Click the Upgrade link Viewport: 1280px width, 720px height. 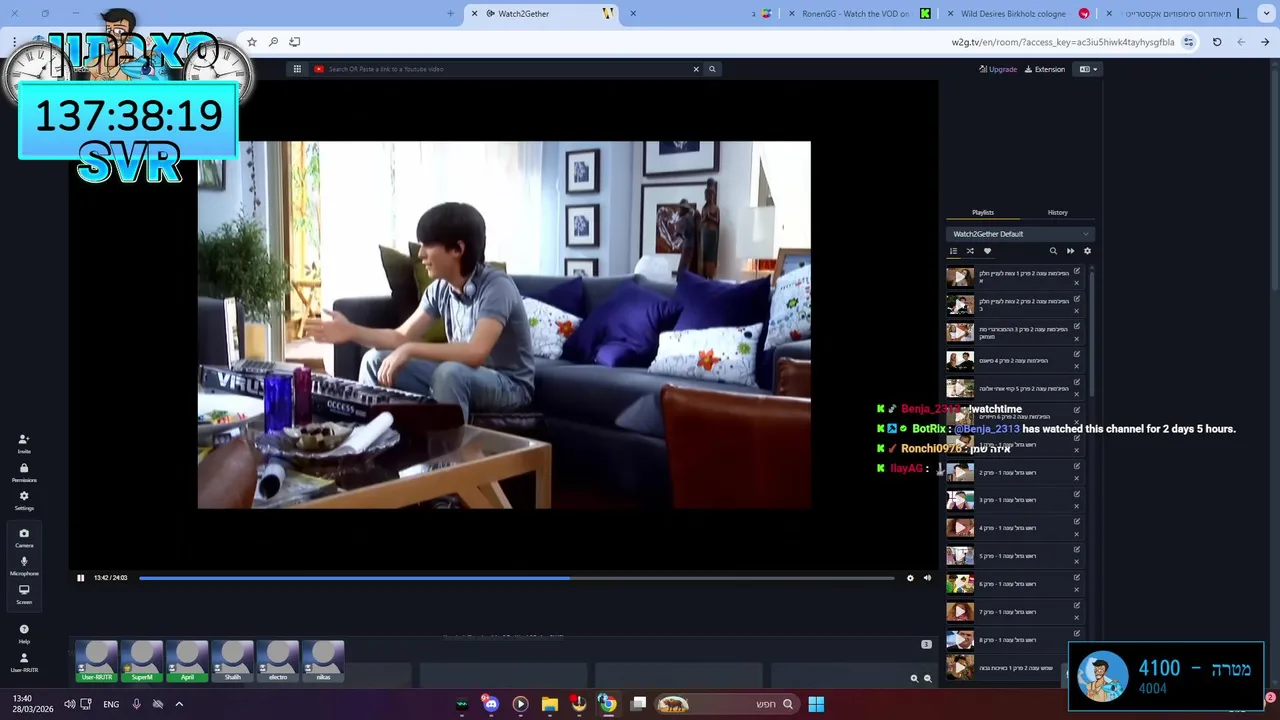pyautogui.click(x=998, y=69)
